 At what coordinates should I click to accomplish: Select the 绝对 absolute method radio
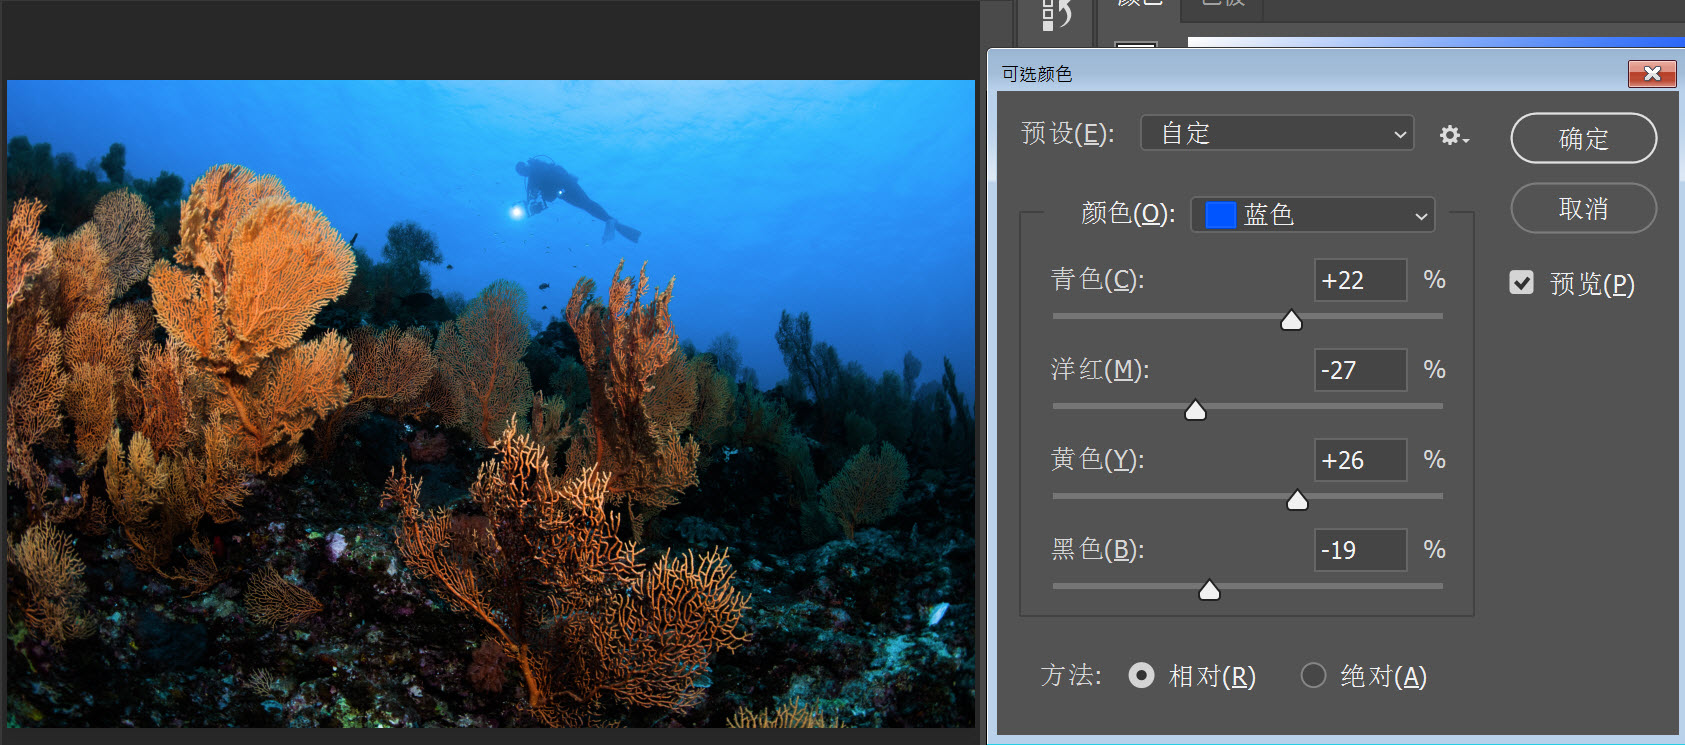pos(1313,676)
